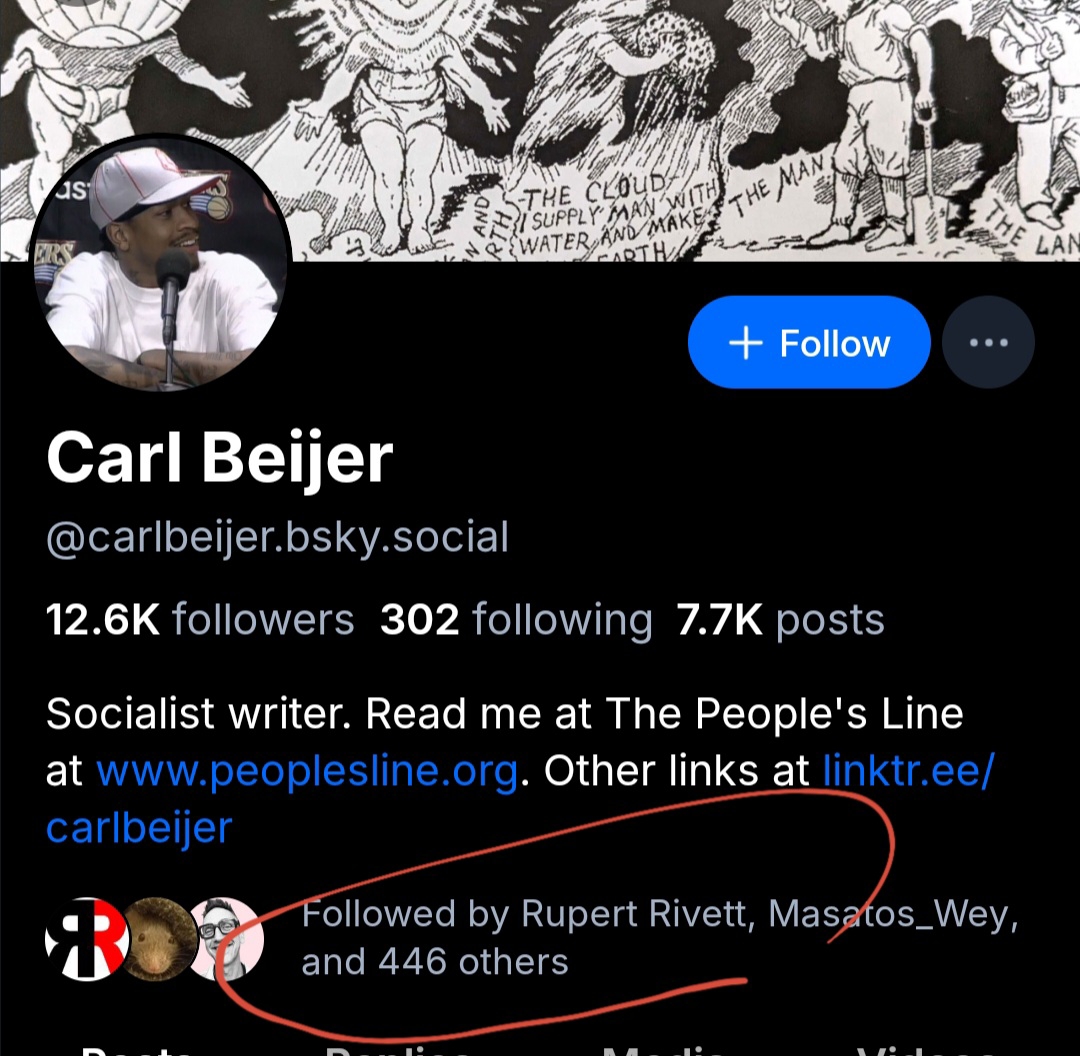Open the 12.6K followers list
1080x1056 pixels.
click(x=200, y=620)
